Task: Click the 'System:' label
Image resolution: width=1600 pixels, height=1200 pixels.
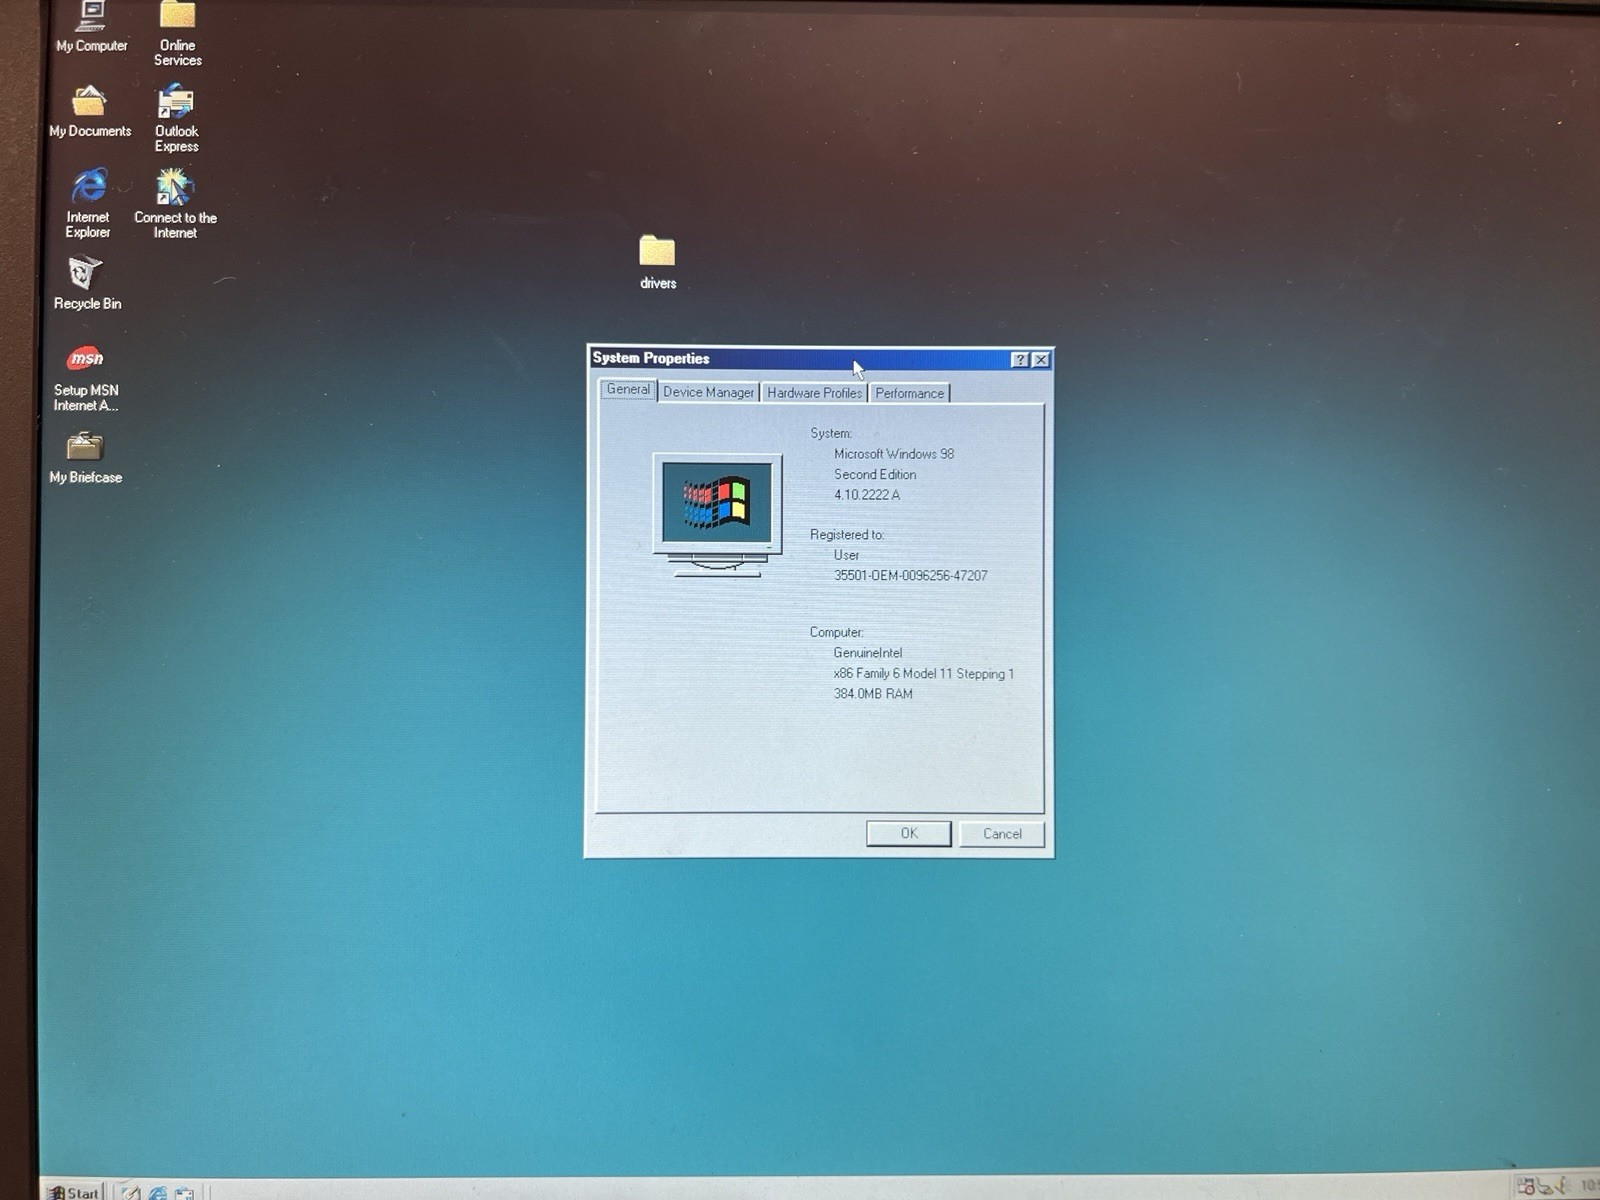Action: click(831, 433)
